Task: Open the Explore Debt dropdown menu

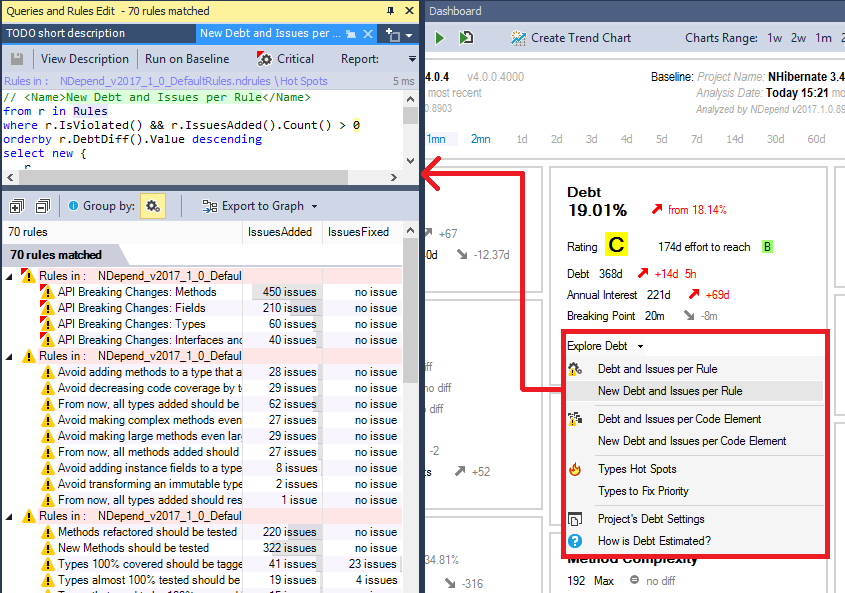Action: coord(605,346)
